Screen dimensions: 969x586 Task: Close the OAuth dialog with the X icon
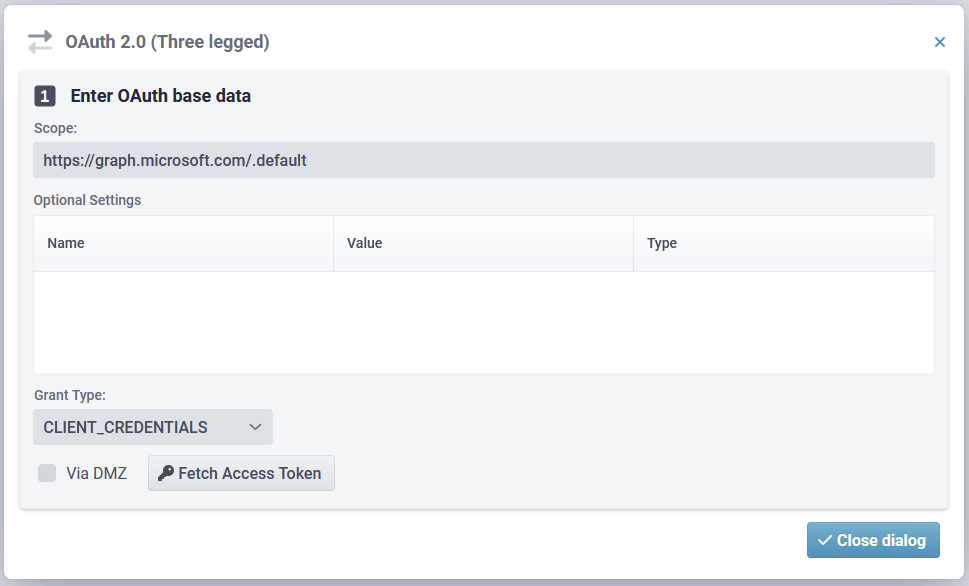click(939, 42)
